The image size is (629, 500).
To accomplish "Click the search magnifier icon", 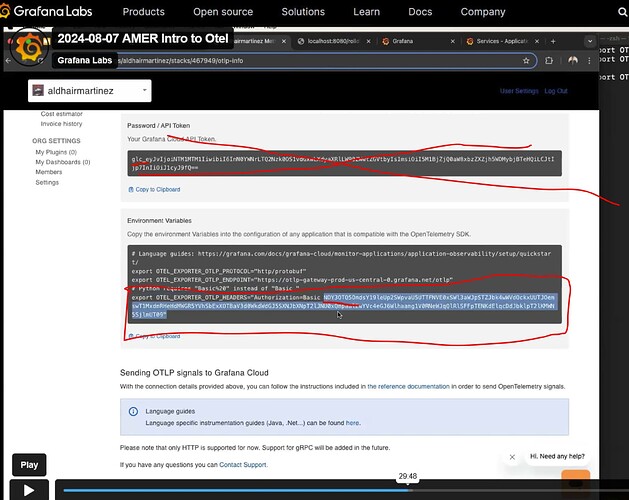I will tap(622, 12).
